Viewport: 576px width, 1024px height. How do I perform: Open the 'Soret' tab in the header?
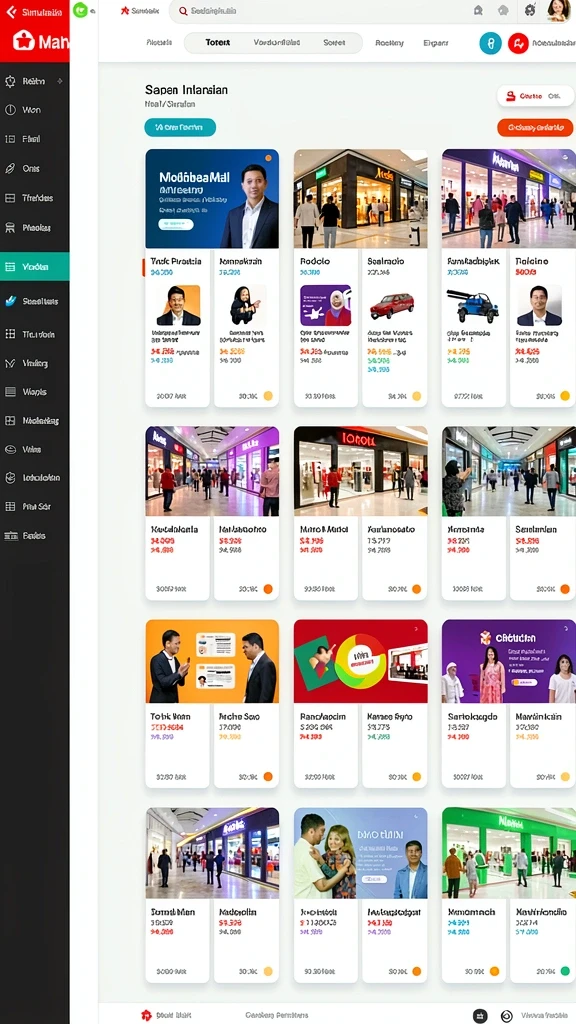point(334,42)
